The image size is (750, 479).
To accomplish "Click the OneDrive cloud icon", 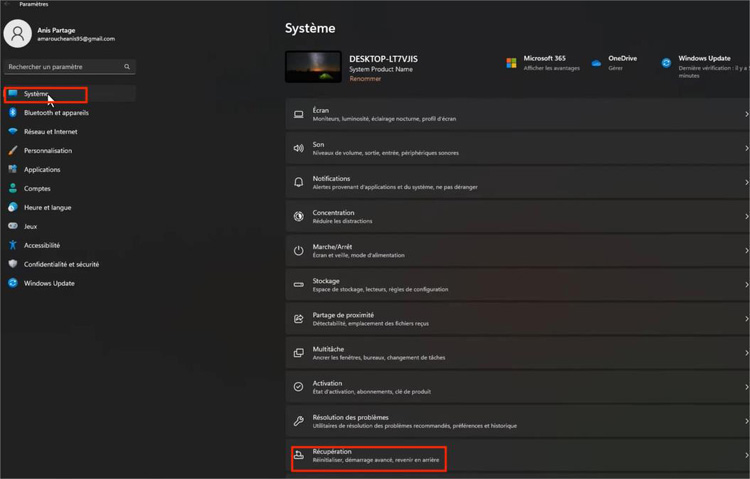I will (x=596, y=63).
